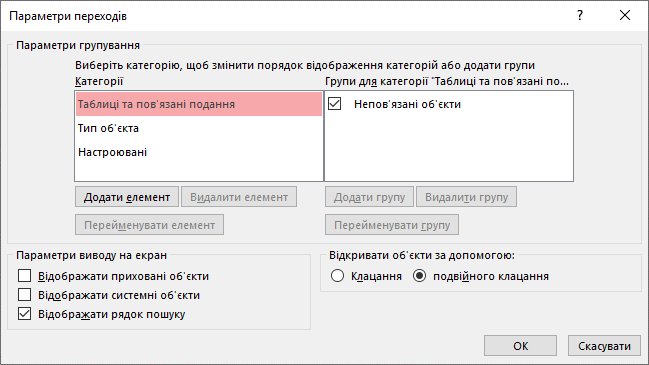Image resolution: width=649 pixels, height=365 pixels.
Task: Click the Непов'язані об'єкти group label
Action: point(407,104)
